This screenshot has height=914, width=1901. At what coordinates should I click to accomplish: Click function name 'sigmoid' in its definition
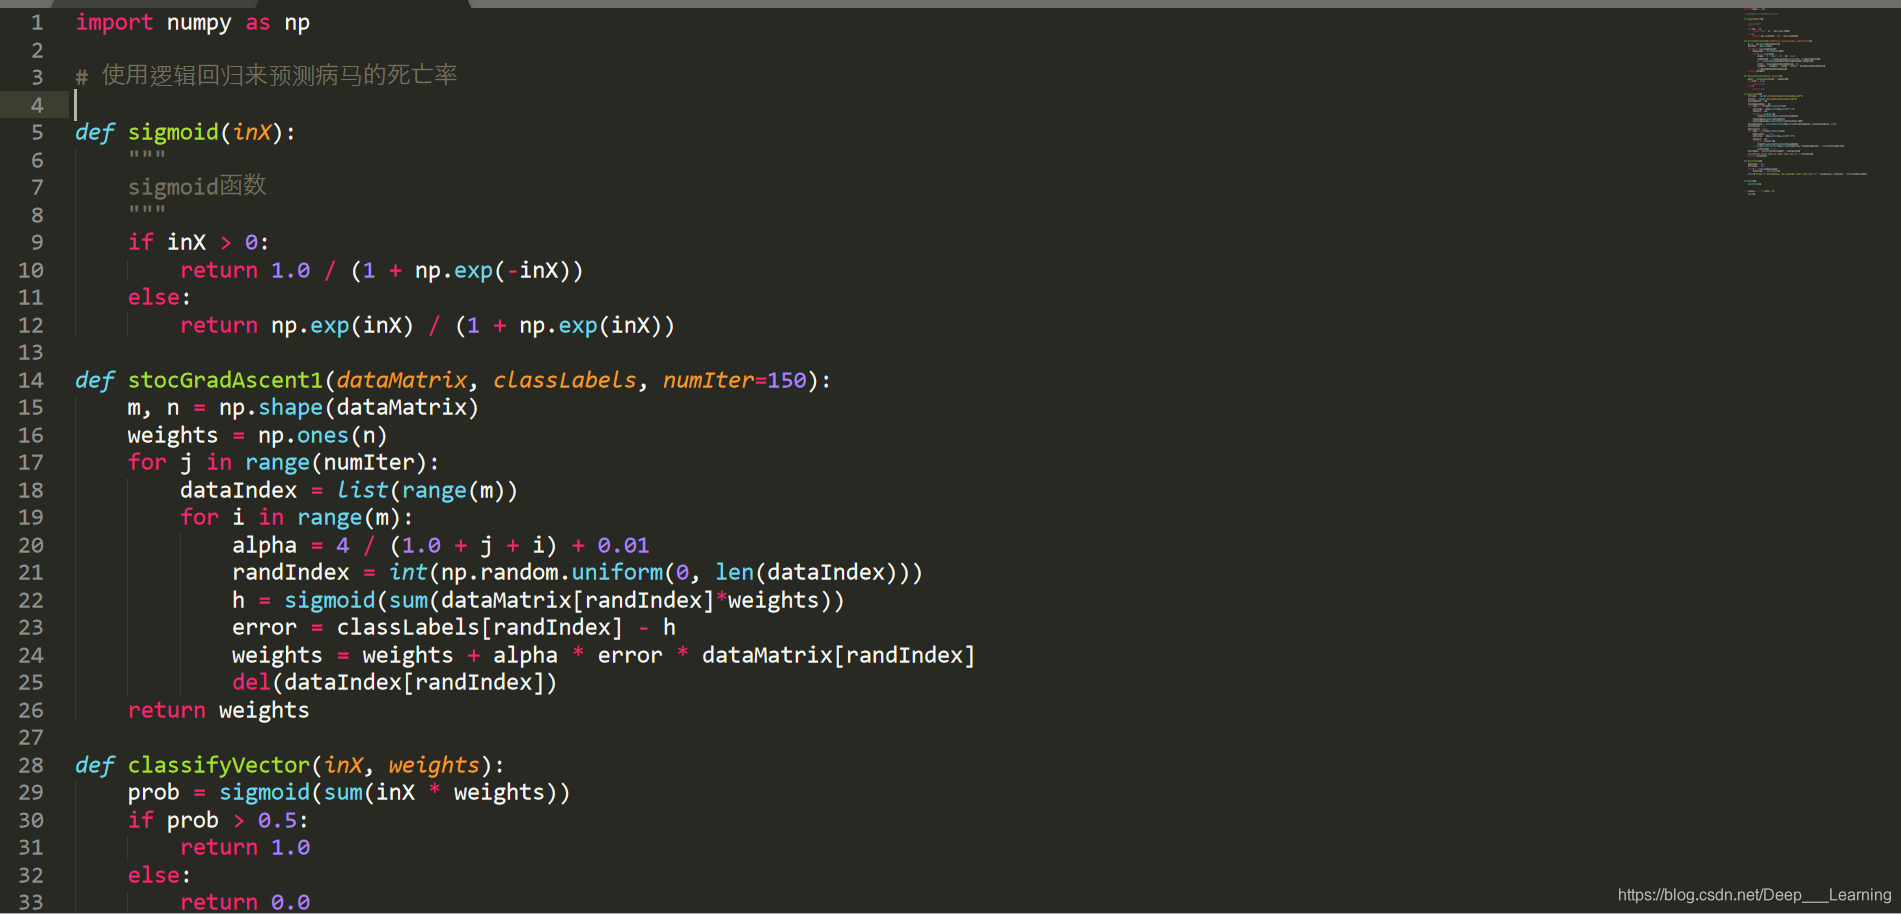click(x=173, y=132)
